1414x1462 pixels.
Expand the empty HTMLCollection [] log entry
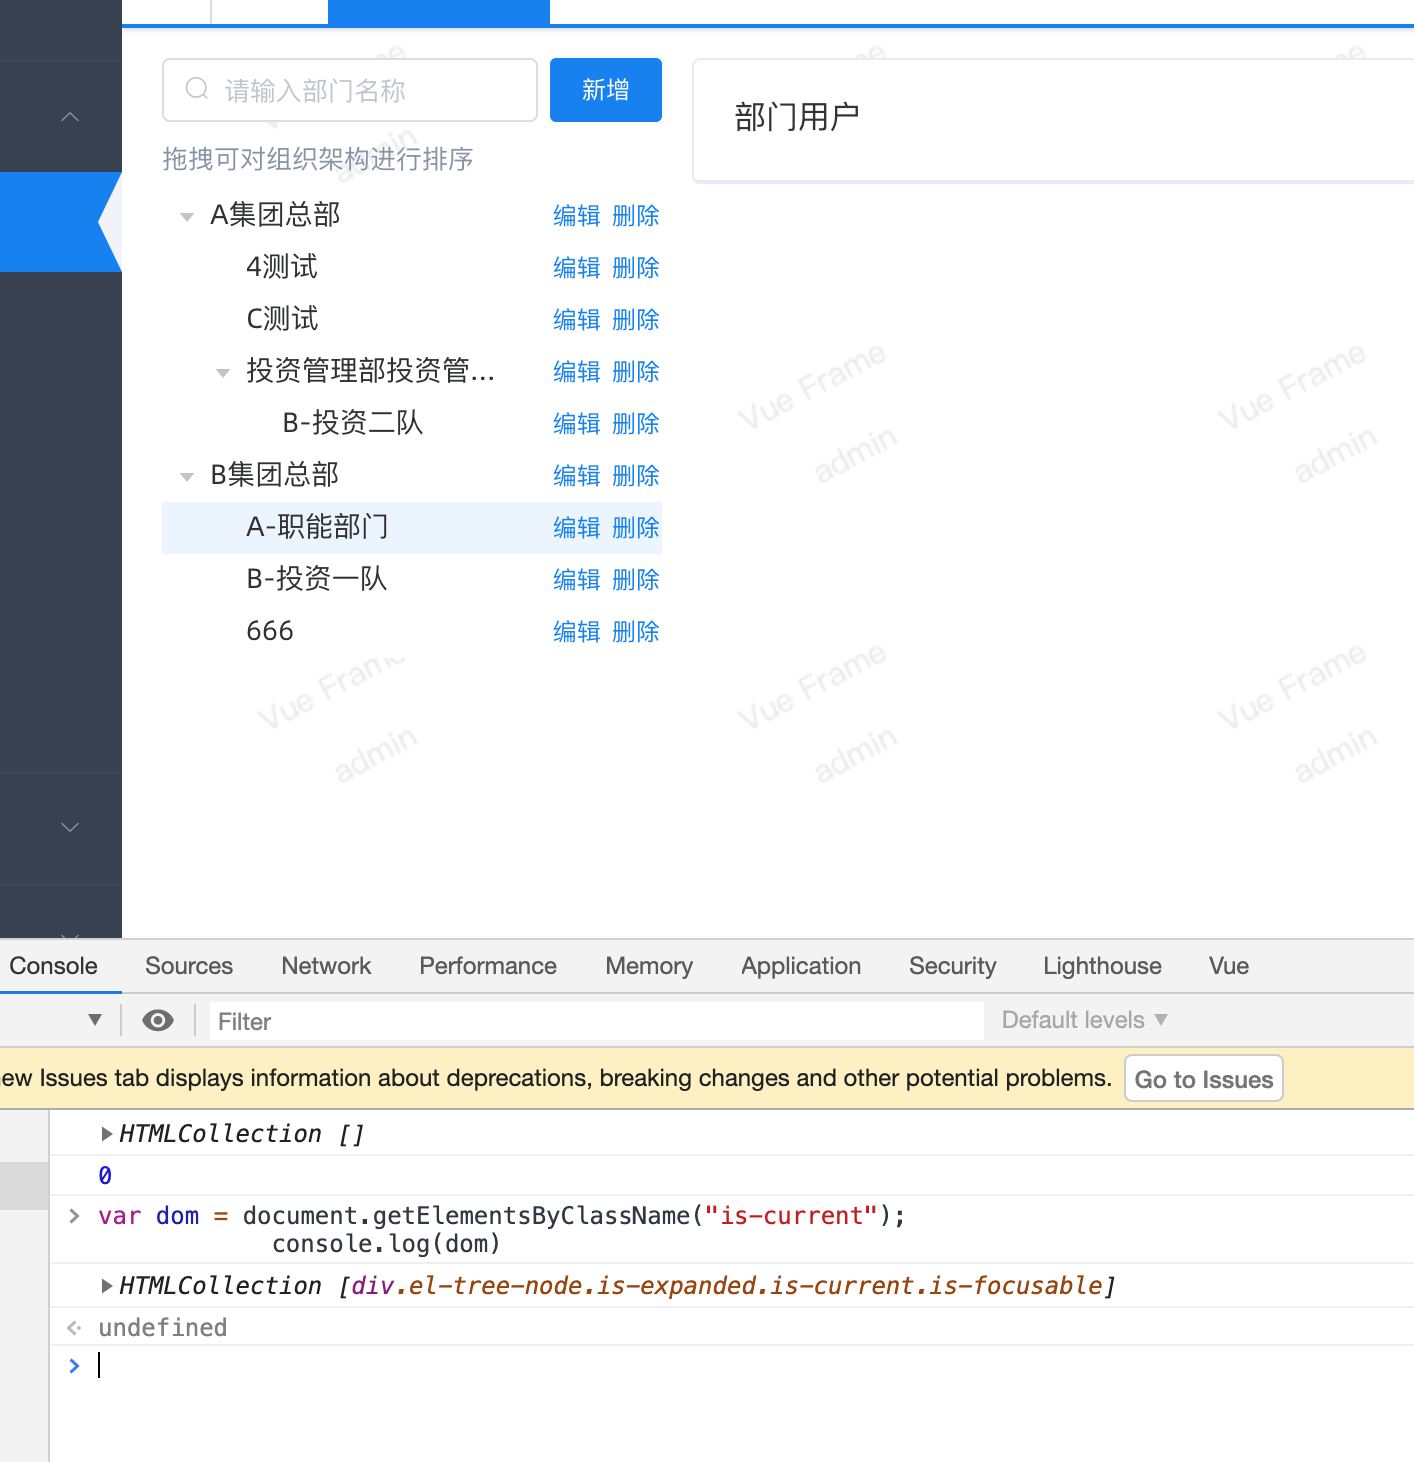(106, 1133)
